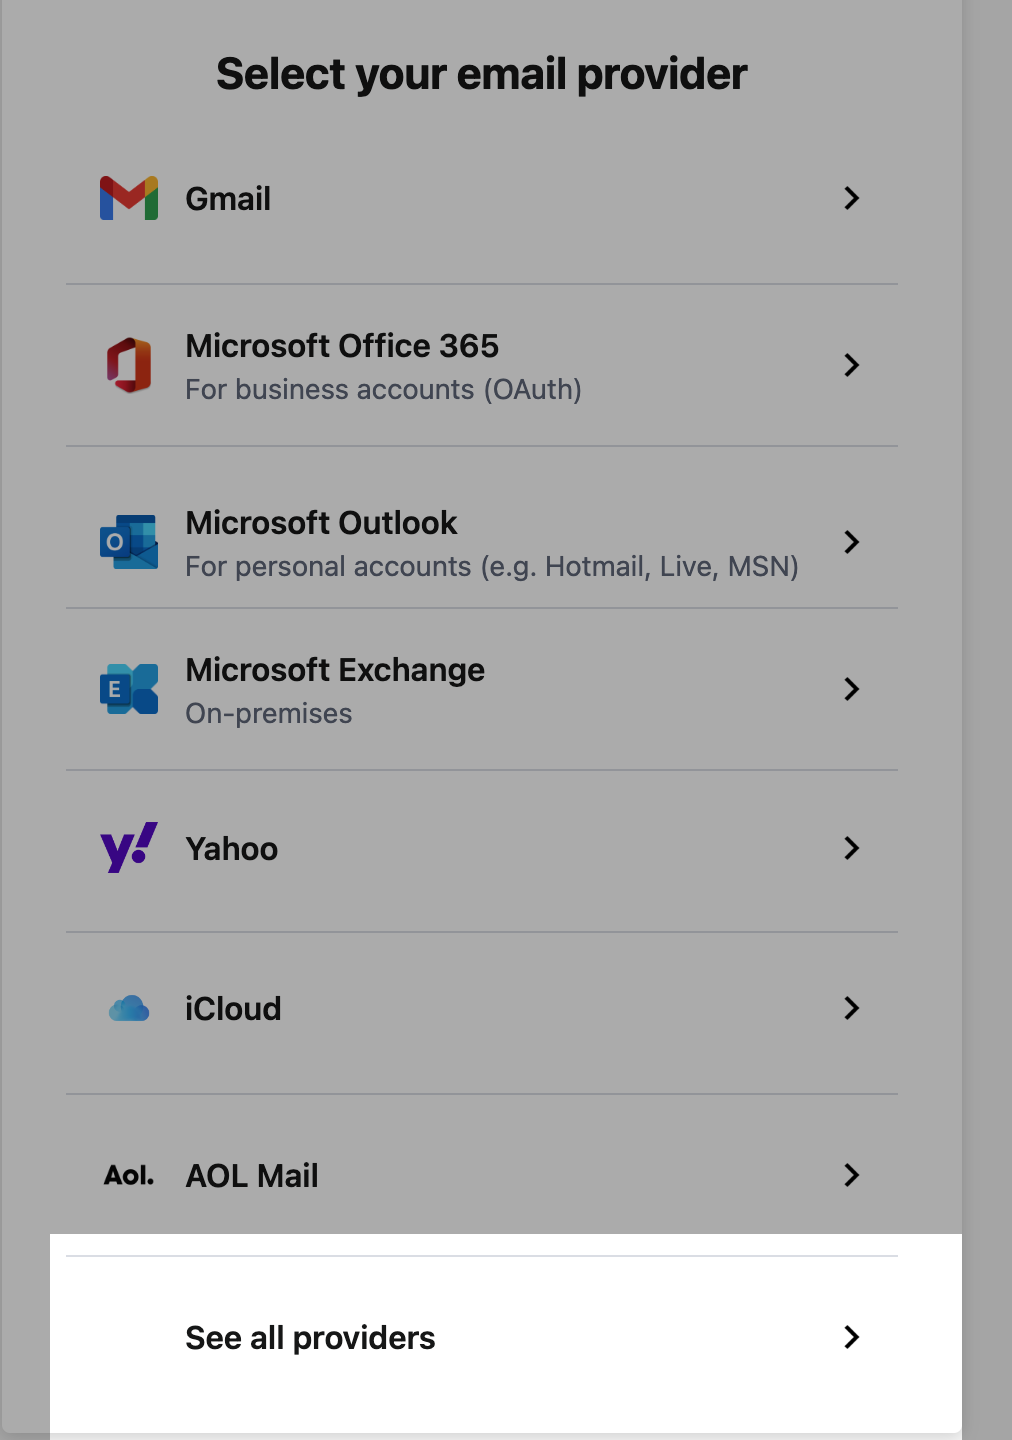Click the Yahoo purple logo

point(128,848)
